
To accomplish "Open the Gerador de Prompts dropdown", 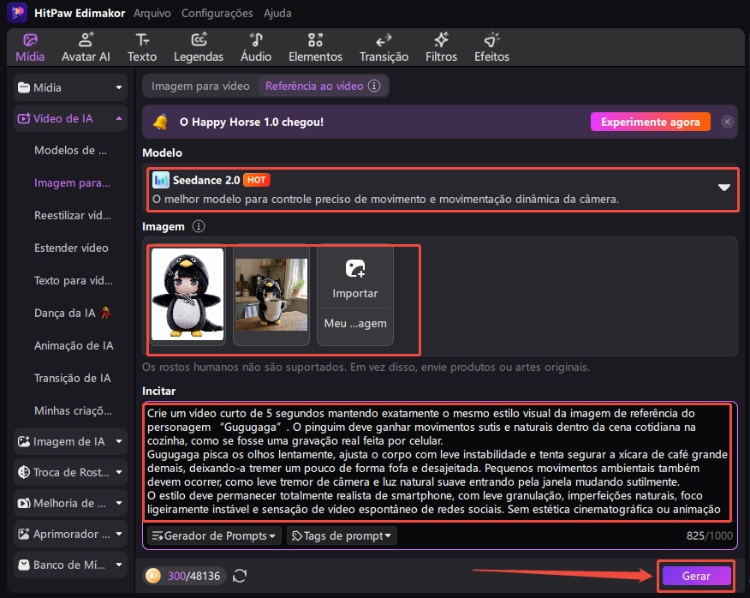I will coord(214,536).
